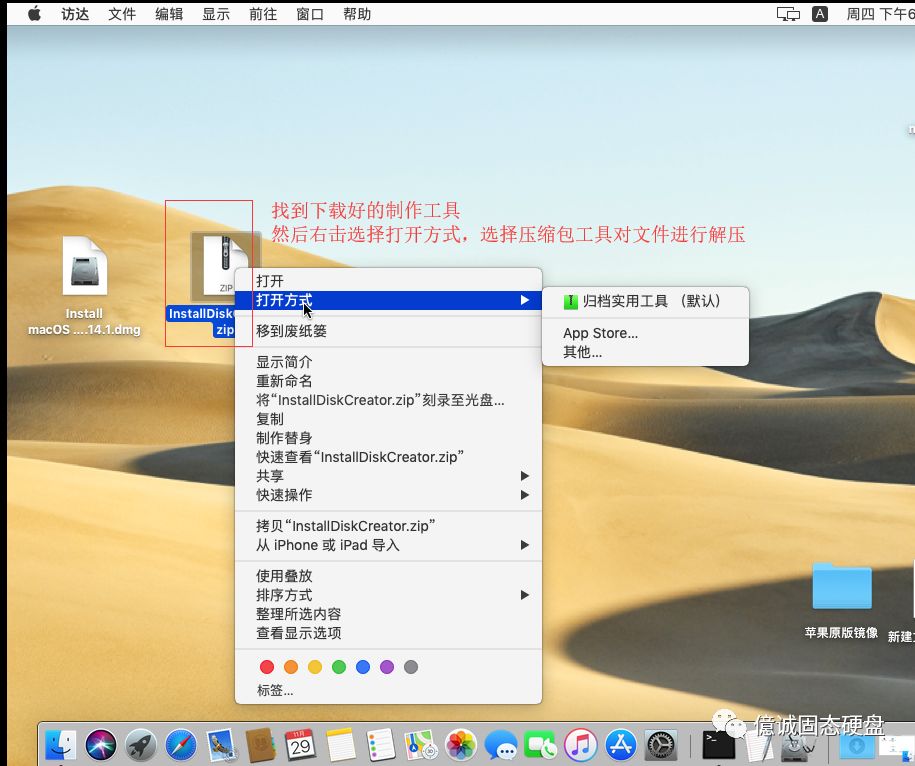The width and height of the screenshot is (915, 766).
Task: Choose 整理所选内容 in context menu
Action: click(388, 614)
